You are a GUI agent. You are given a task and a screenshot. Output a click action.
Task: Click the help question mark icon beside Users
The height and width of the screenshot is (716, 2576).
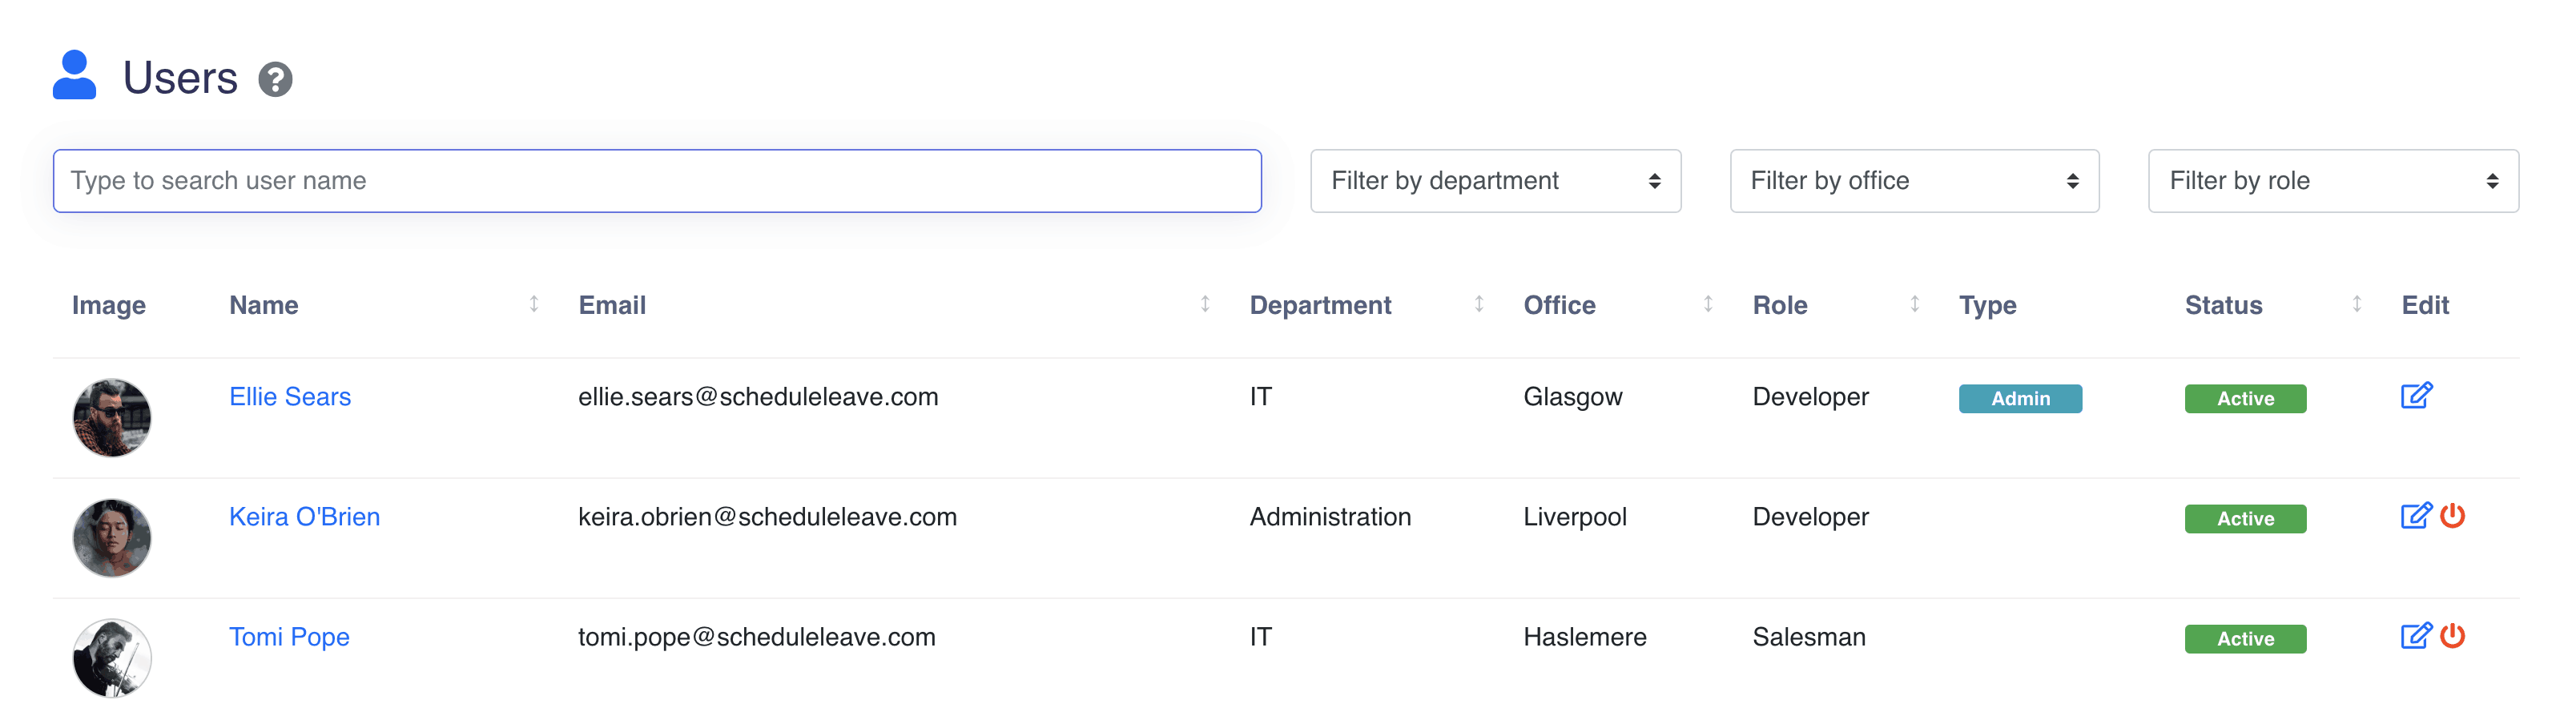275,80
